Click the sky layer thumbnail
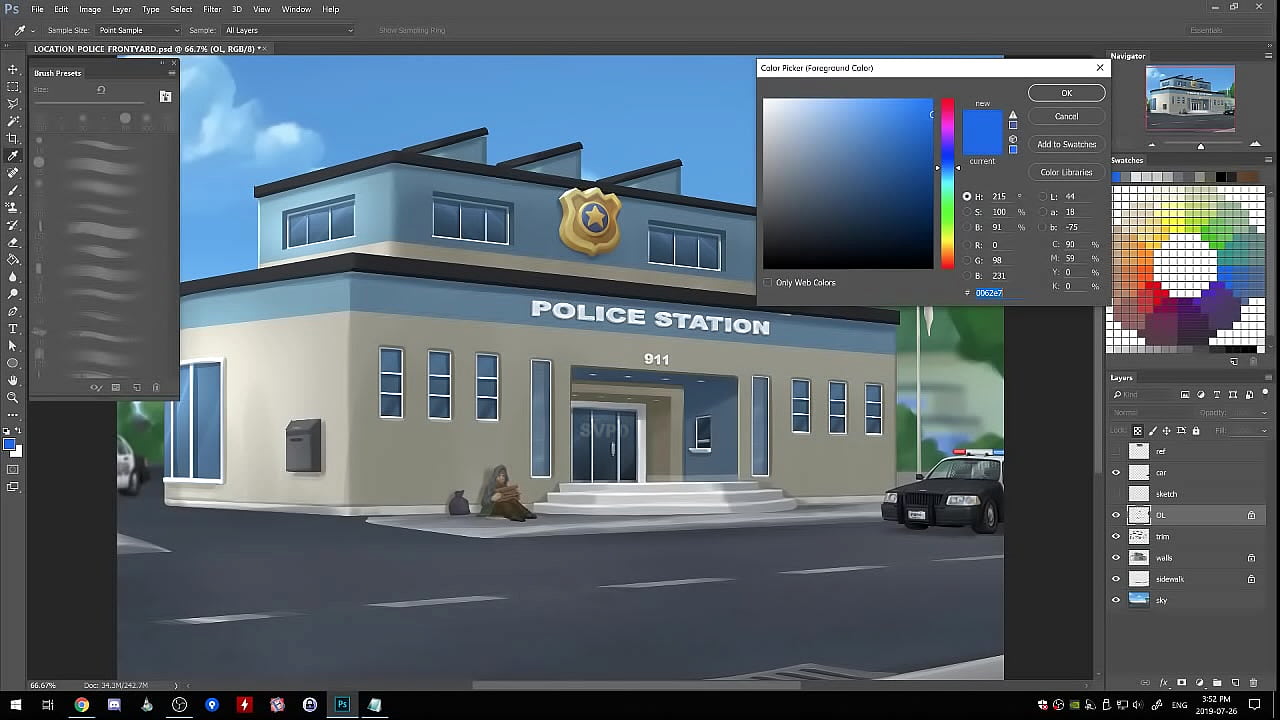The width and height of the screenshot is (1280, 720). point(1140,599)
